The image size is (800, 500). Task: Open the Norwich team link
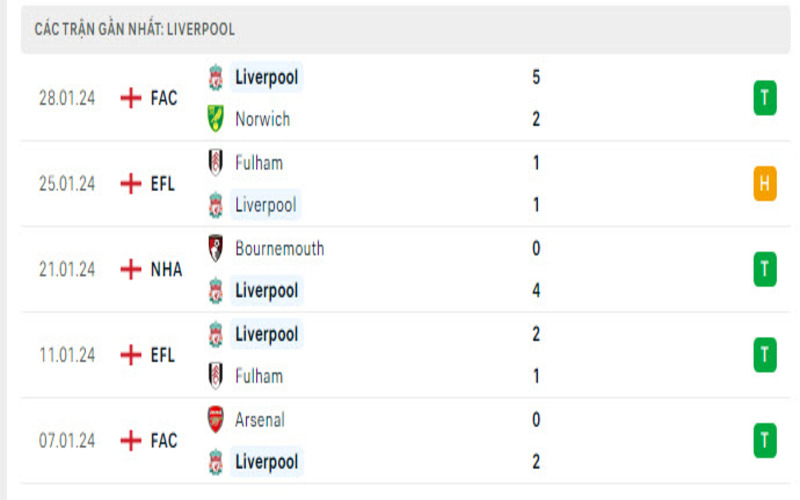click(262, 119)
